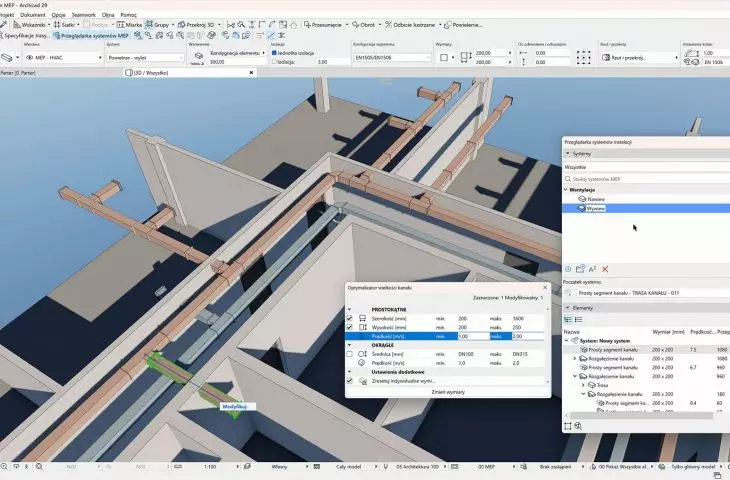This screenshot has height=480, width=730.
Task: Close the 3D / Wszystko tab
Action: (251, 73)
